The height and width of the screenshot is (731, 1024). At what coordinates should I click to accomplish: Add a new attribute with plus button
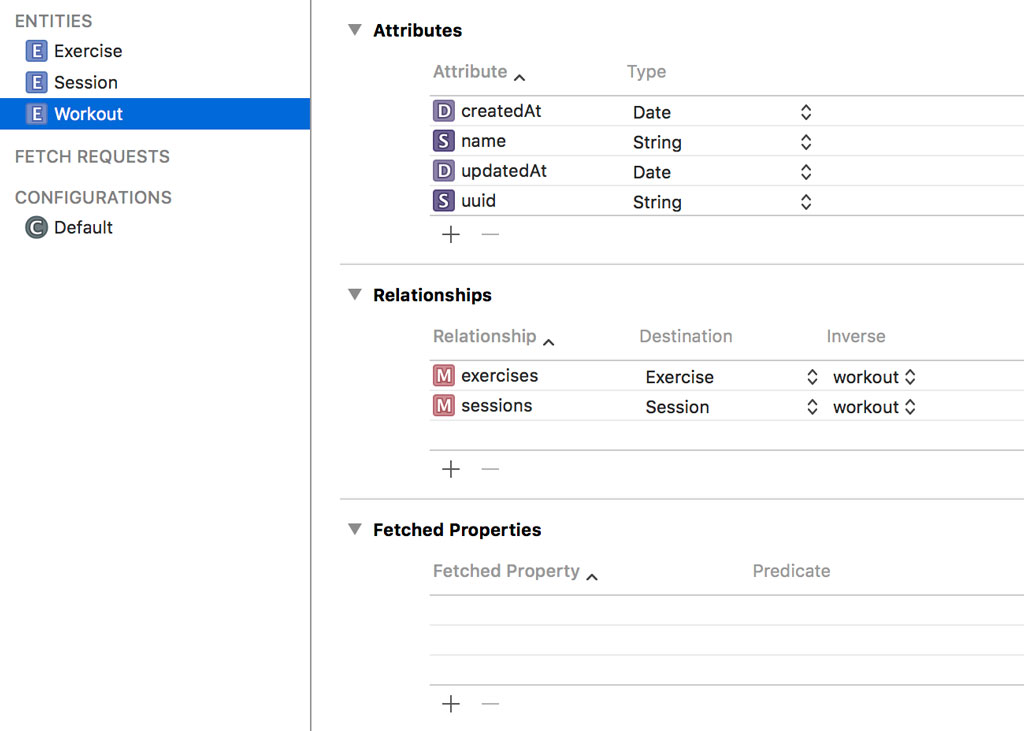tap(451, 235)
